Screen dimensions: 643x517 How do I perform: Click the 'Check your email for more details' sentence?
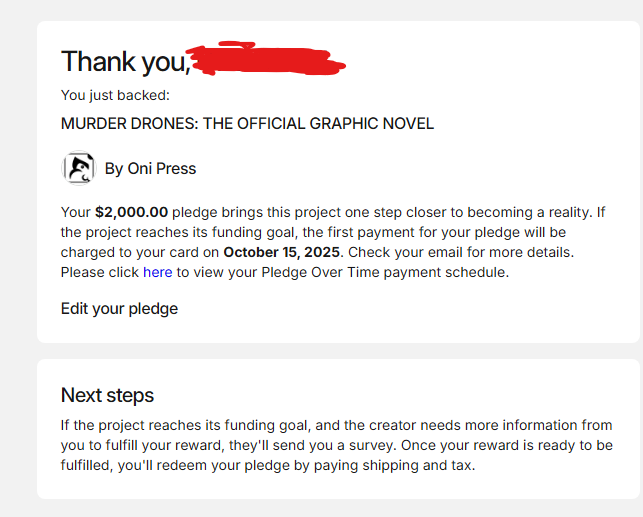[x=460, y=252]
